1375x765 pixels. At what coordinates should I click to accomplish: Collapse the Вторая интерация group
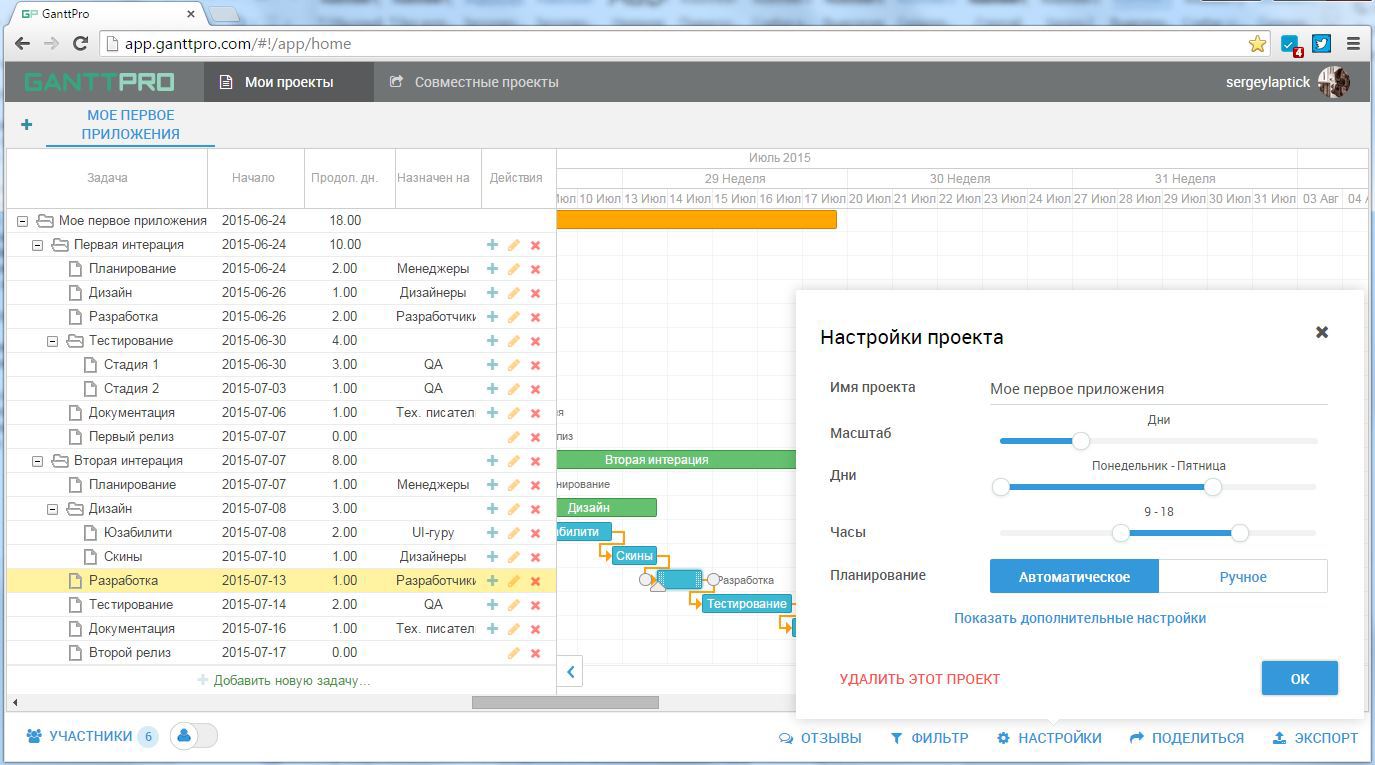[x=38, y=461]
